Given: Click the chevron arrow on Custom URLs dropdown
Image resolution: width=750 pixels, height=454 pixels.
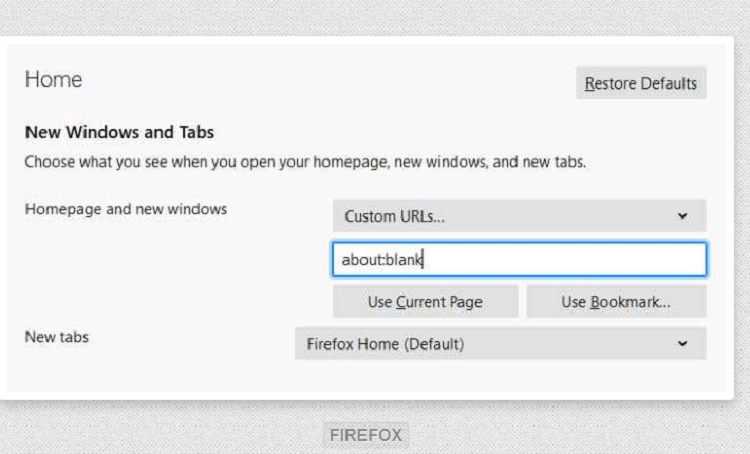Looking at the screenshot, I should click(x=683, y=216).
